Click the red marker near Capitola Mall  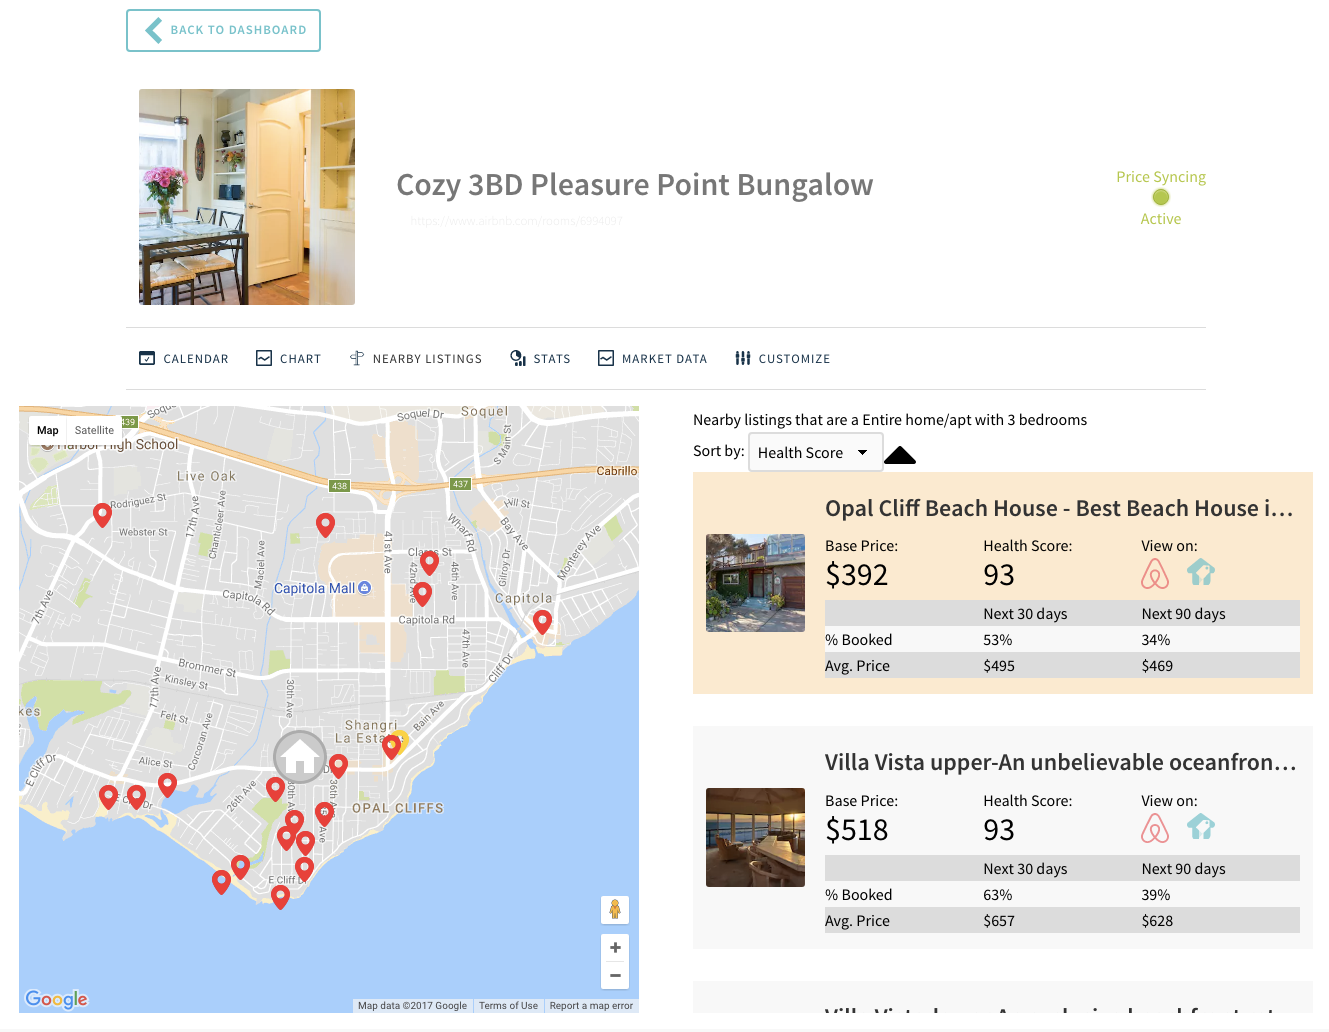point(422,590)
